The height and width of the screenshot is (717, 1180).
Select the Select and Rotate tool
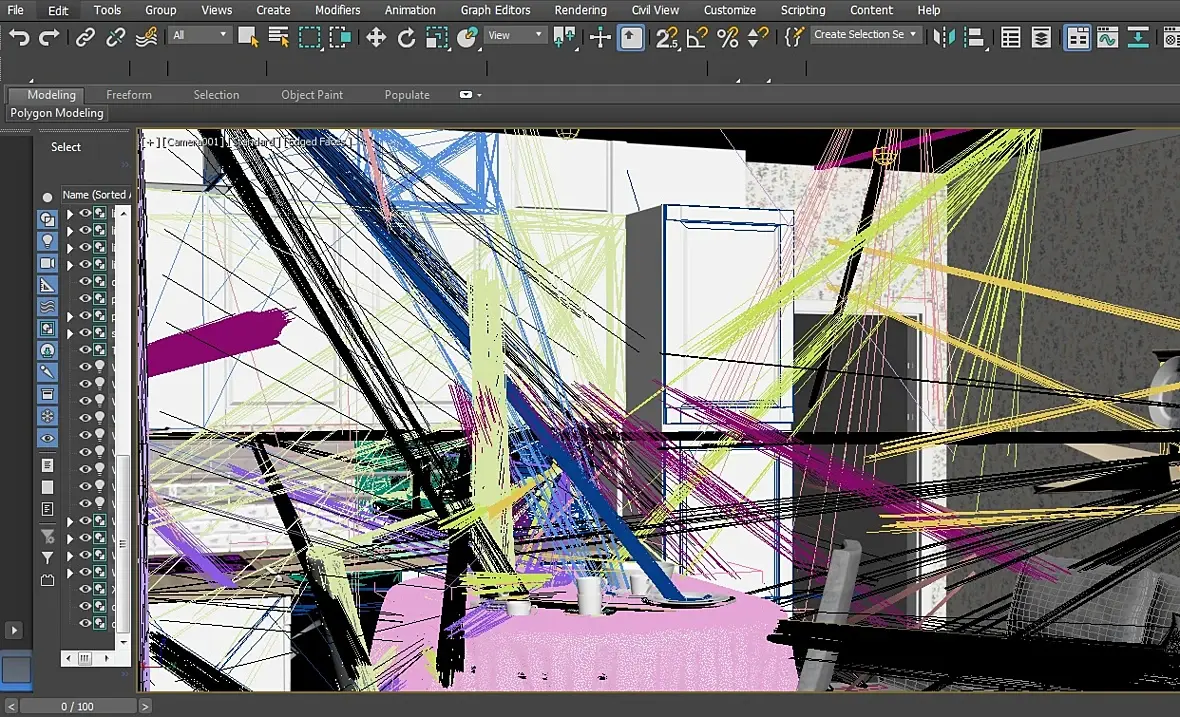pyautogui.click(x=406, y=38)
